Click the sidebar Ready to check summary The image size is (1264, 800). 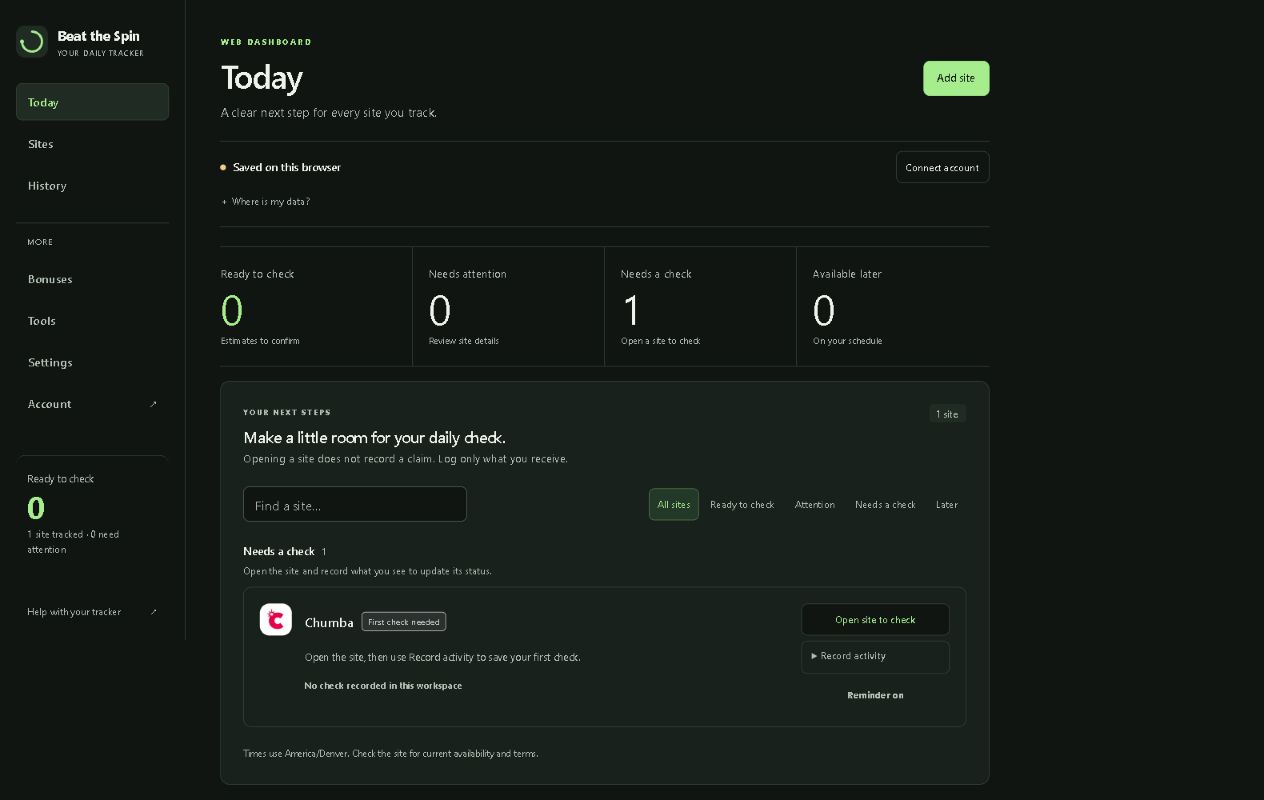[x=92, y=514]
